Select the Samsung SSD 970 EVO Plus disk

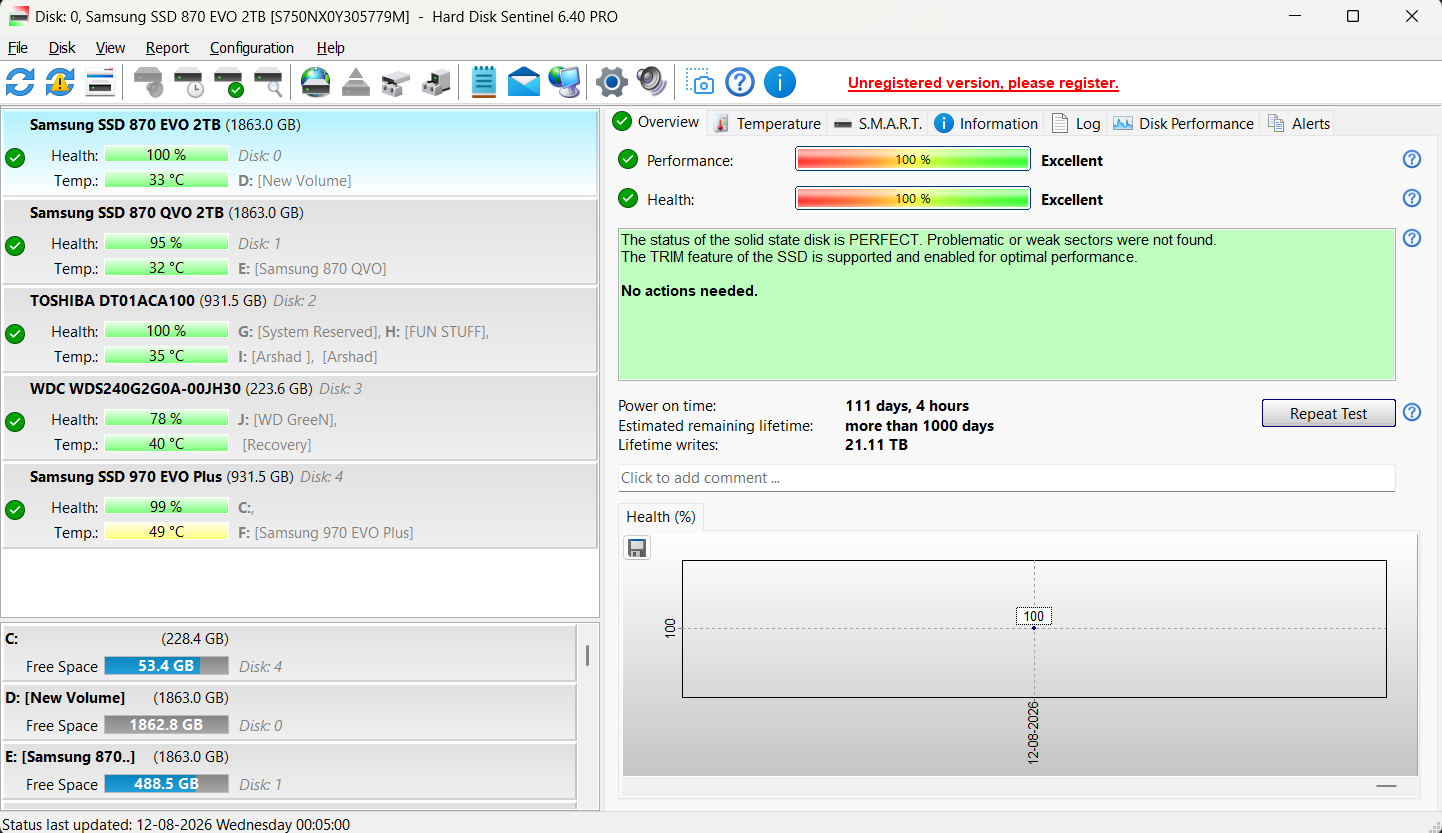point(299,505)
